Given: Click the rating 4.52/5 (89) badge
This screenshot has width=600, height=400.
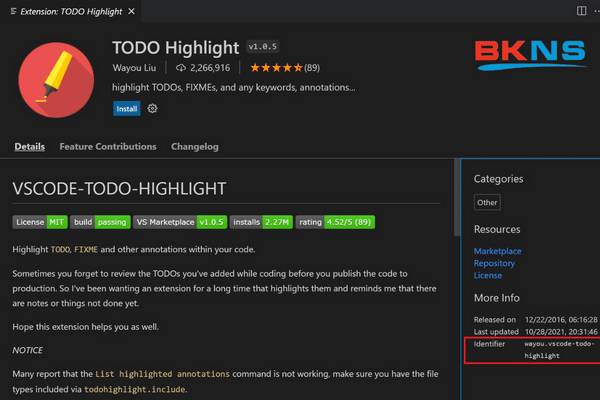Looking at the screenshot, I should pos(335,222).
